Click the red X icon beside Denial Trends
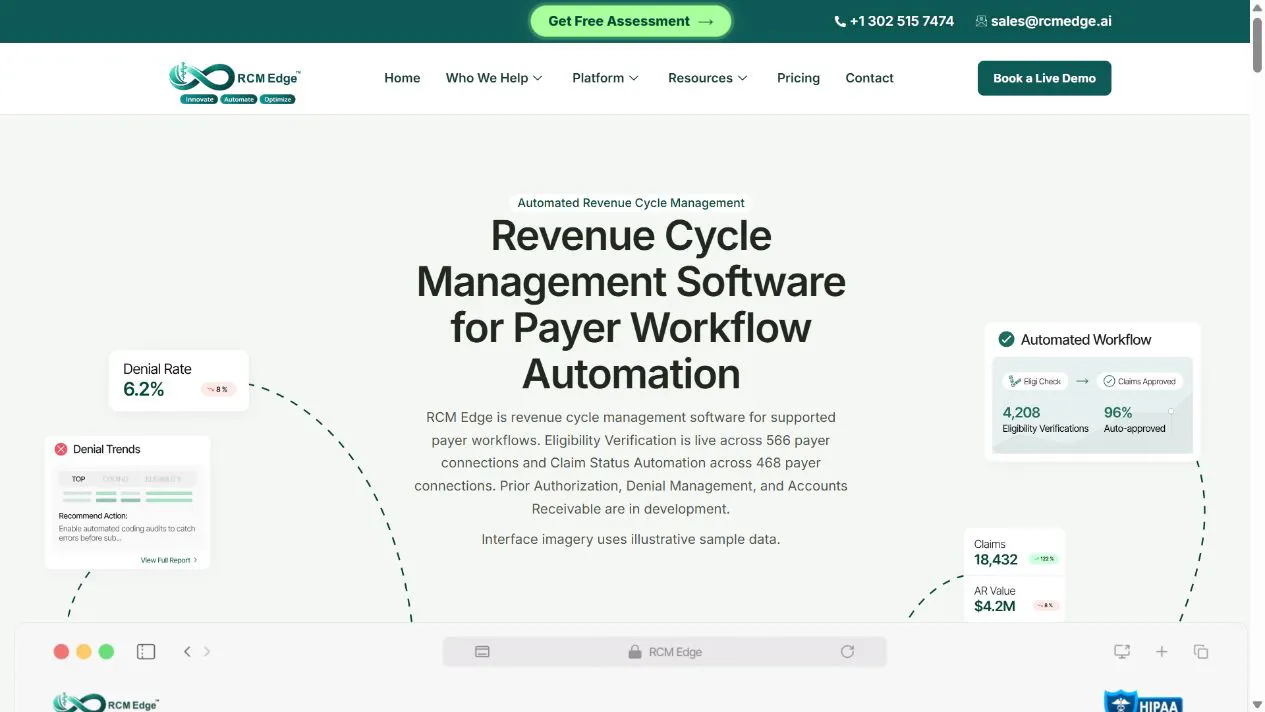 61,450
